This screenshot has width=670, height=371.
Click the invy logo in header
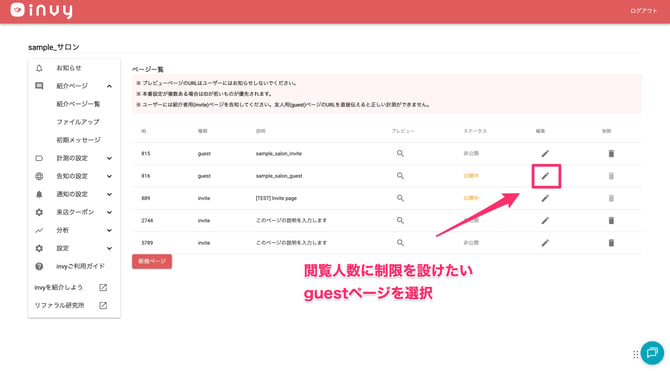[x=41, y=10]
